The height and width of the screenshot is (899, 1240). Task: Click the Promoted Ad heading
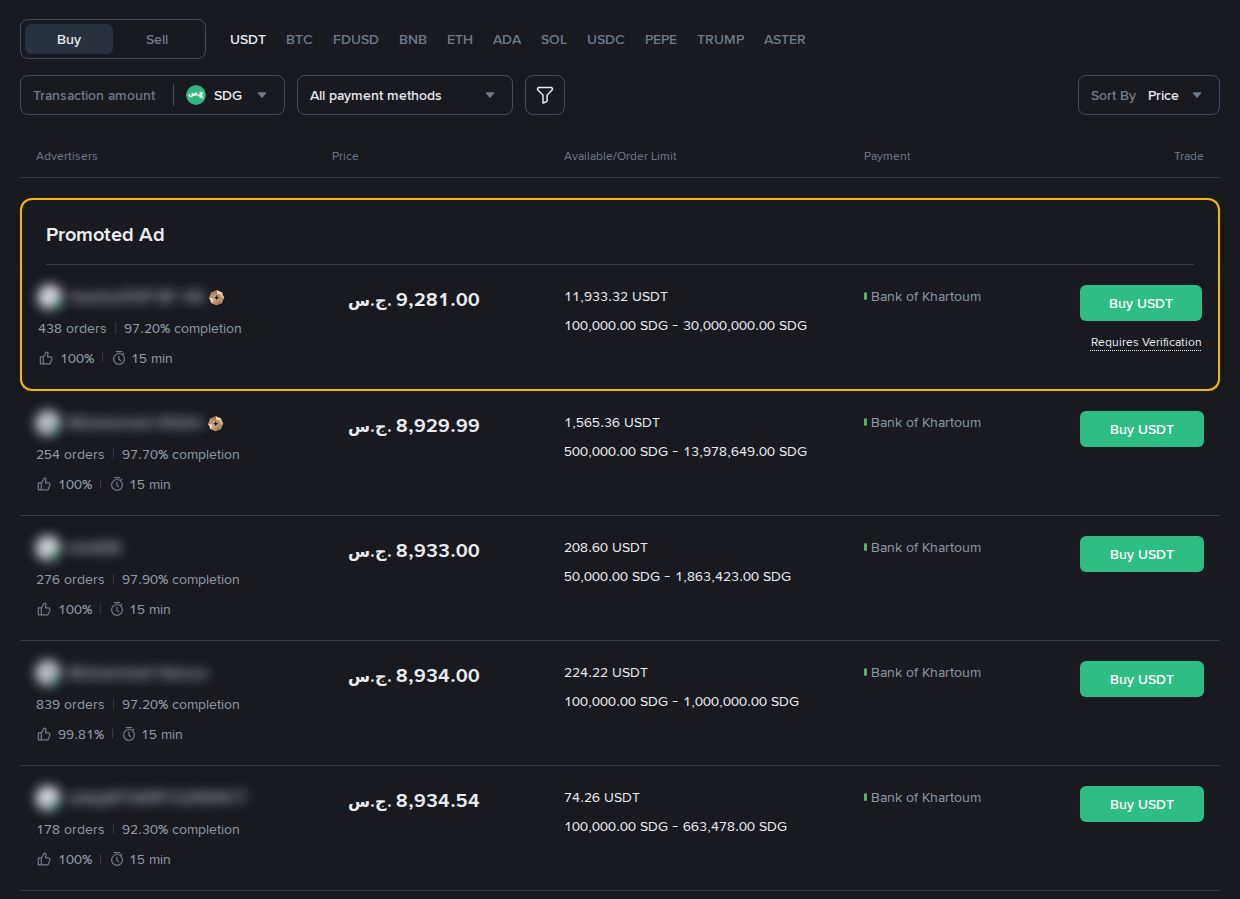coord(105,235)
